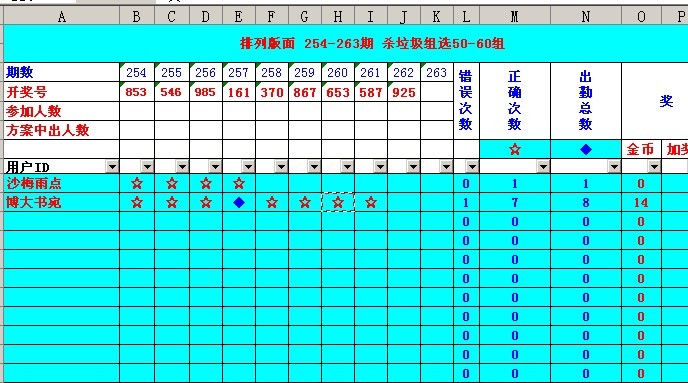Select column A header
Screen dimensions: 688x383
tap(61, 17)
